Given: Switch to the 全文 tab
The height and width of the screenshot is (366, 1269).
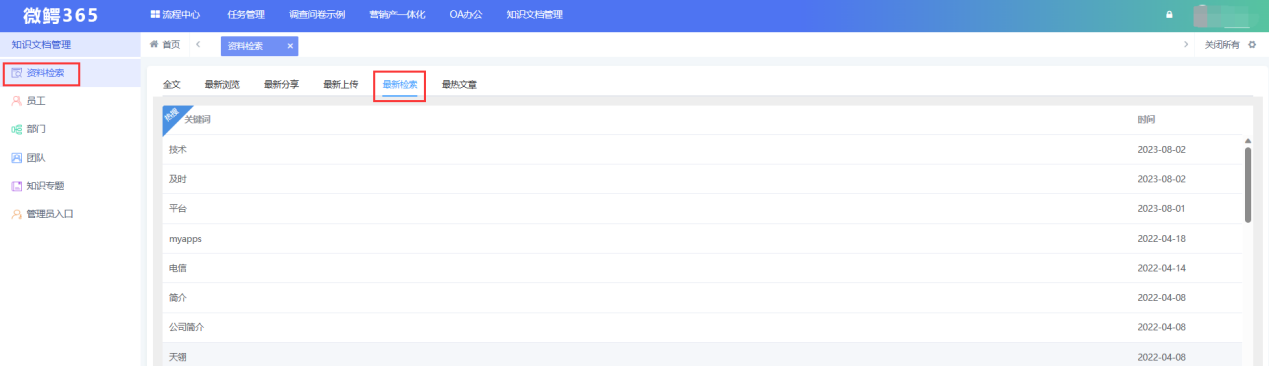Looking at the screenshot, I should (x=172, y=85).
